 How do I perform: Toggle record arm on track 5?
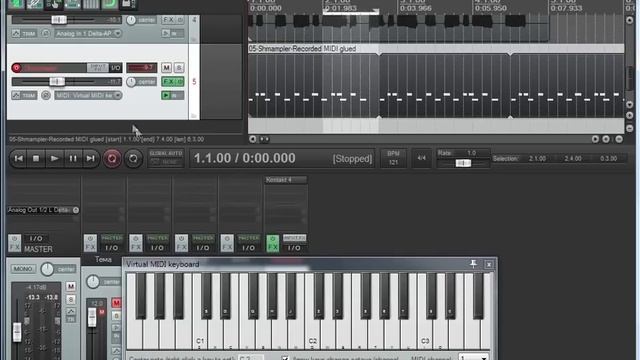point(16,68)
